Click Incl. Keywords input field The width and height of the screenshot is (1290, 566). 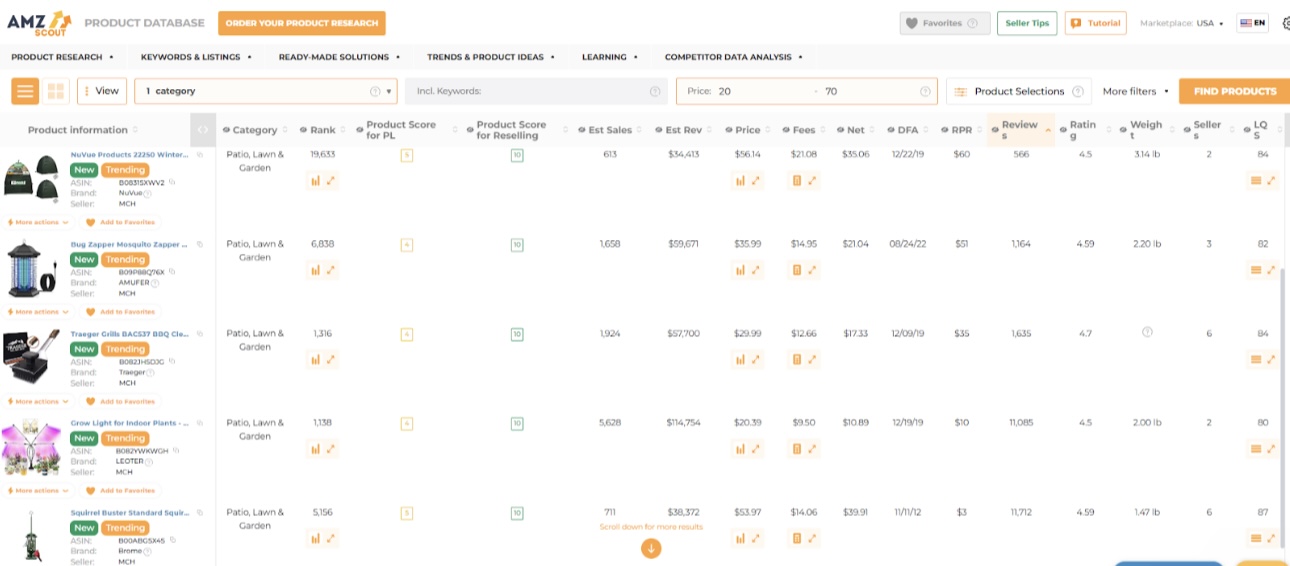click(x=537, y=91)
